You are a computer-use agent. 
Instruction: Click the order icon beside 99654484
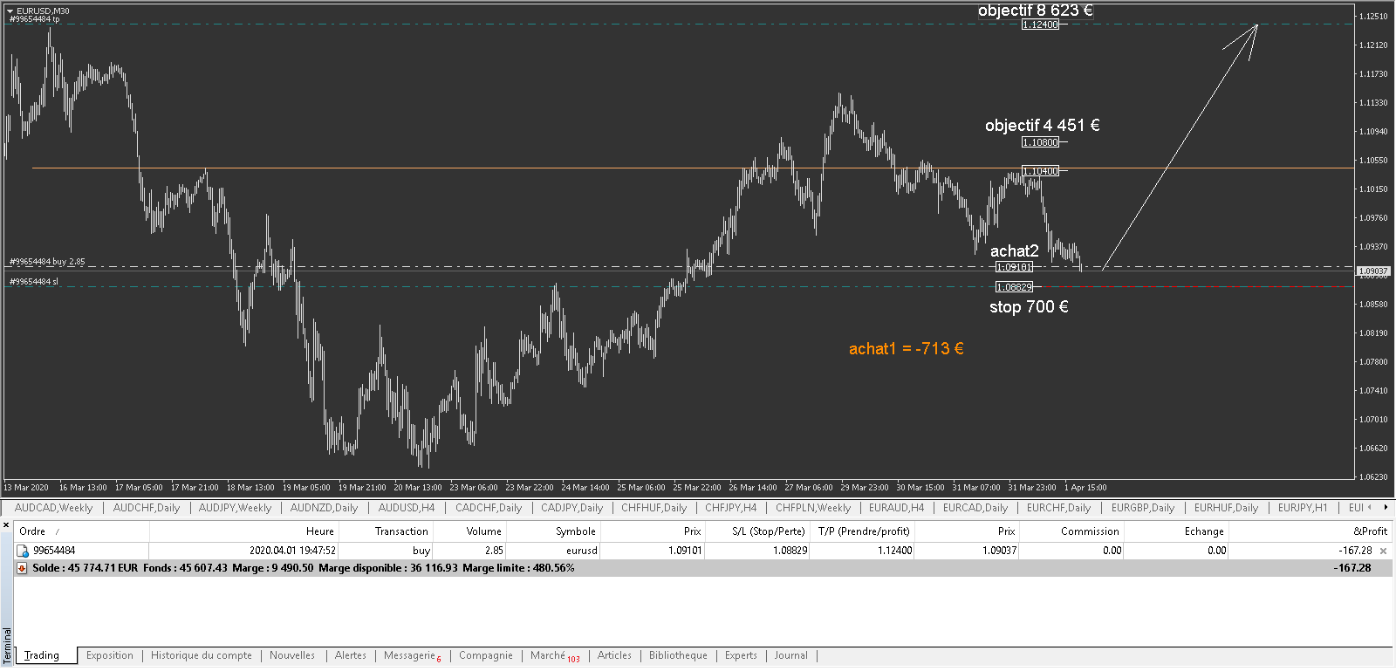(23, 550)
